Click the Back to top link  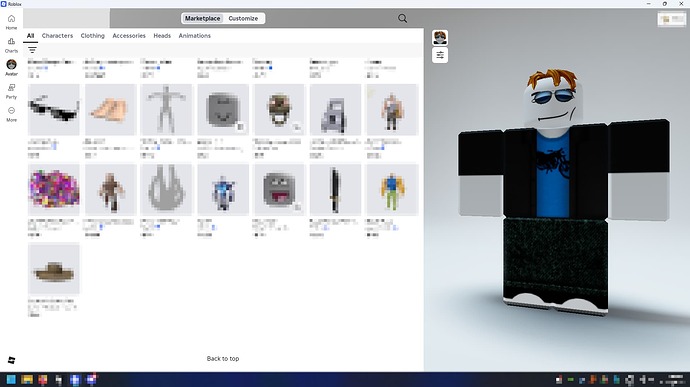pyautogui.click(x=223, y=358)
